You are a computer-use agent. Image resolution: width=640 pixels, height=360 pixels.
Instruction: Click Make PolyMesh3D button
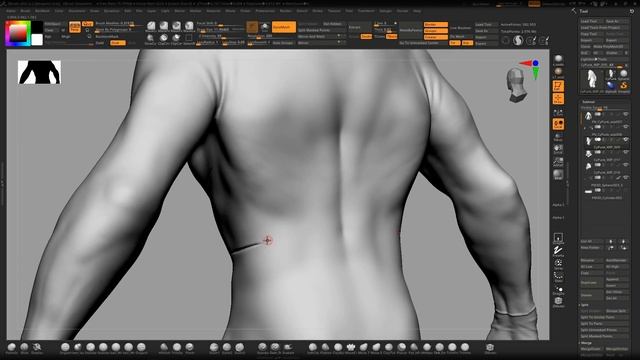pos(611,47)
